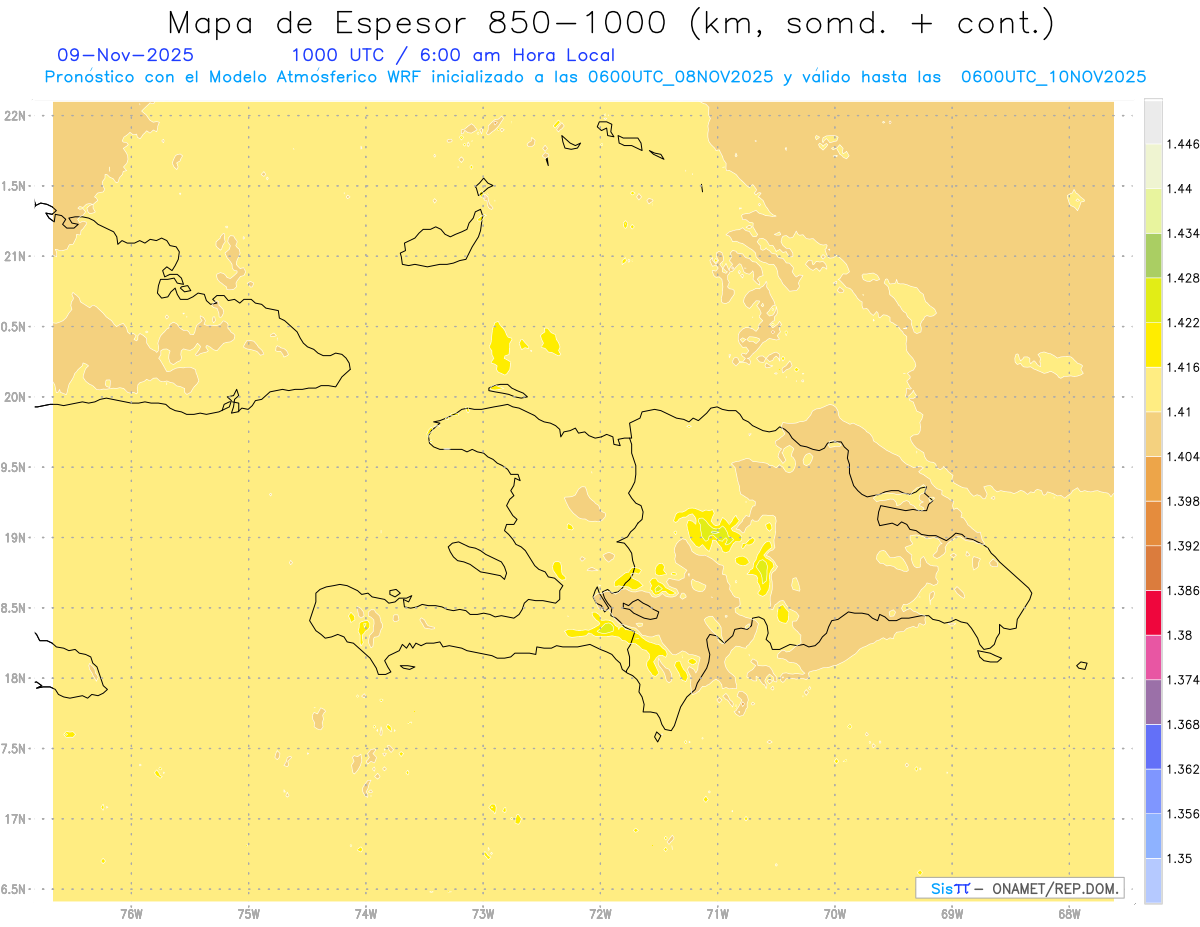Image resolution: width=1200 pixels, height=927 pixels.
Task: Click the legend value '1.374'
Action: tap(1183, 680)
